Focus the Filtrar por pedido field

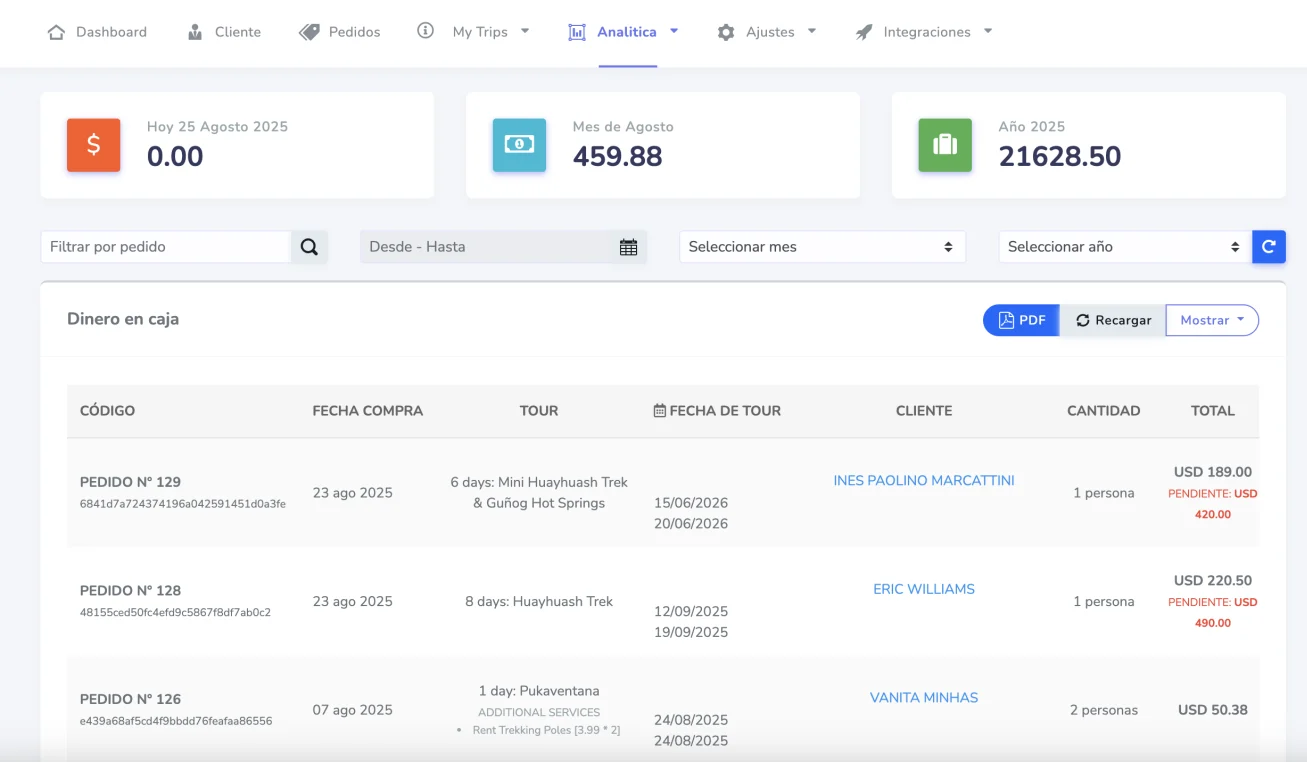click(166, 247)
